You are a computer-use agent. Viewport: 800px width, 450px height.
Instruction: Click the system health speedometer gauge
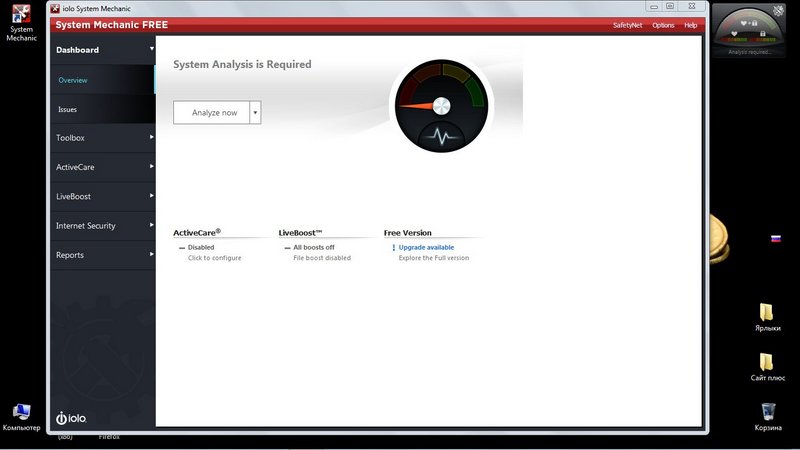[441, 106]
